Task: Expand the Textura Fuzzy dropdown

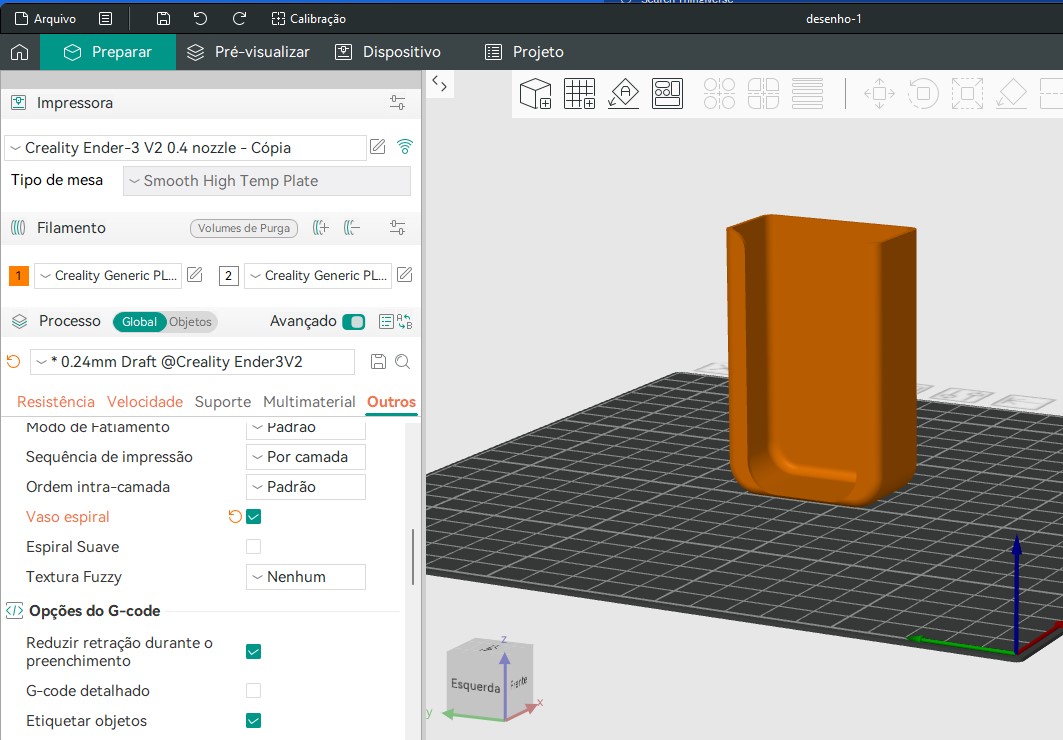Action: pos(305,577)
